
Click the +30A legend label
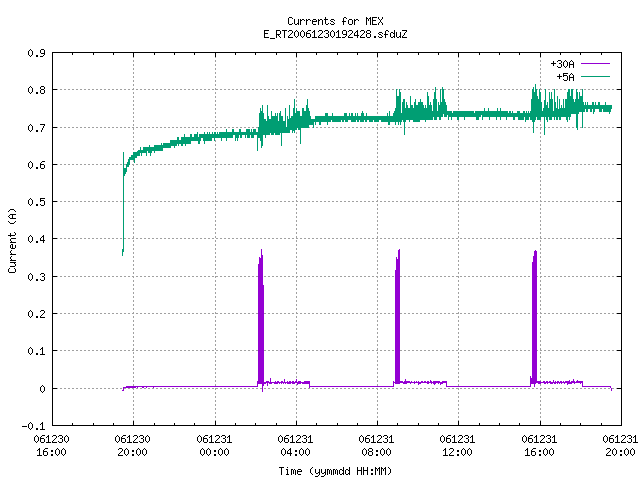pos(562,64)
